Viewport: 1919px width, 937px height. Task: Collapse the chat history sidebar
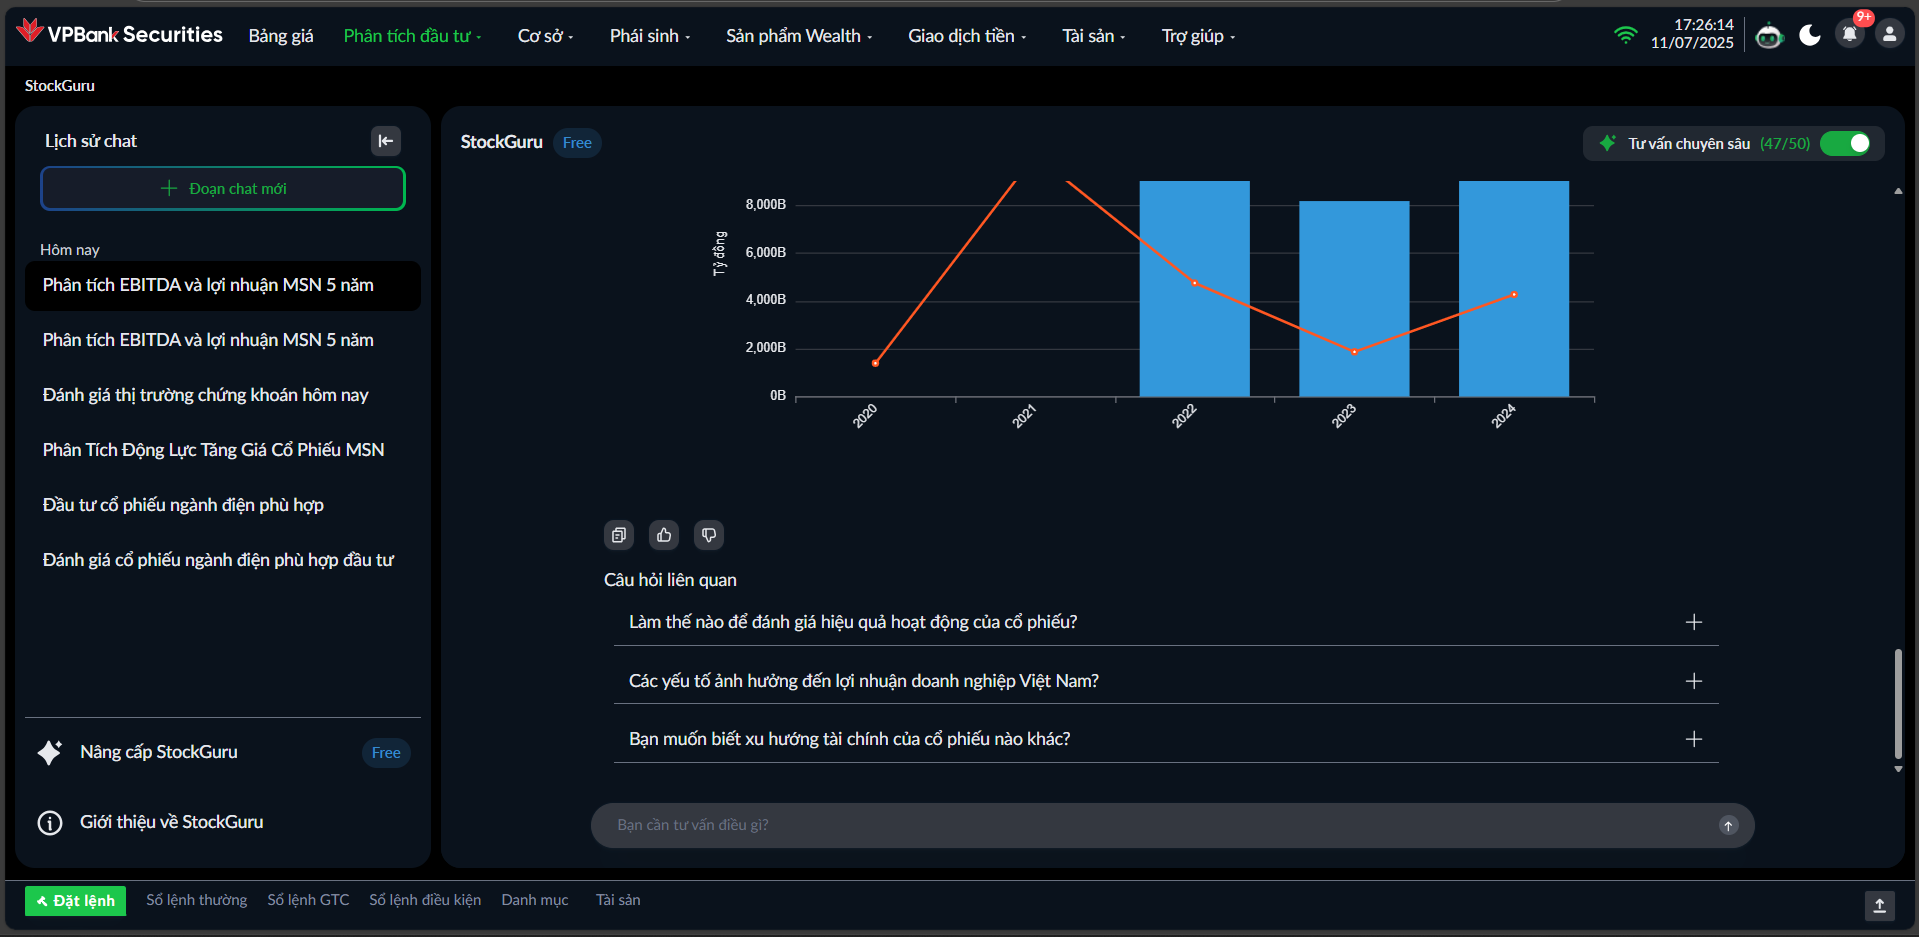pos(385,141)
